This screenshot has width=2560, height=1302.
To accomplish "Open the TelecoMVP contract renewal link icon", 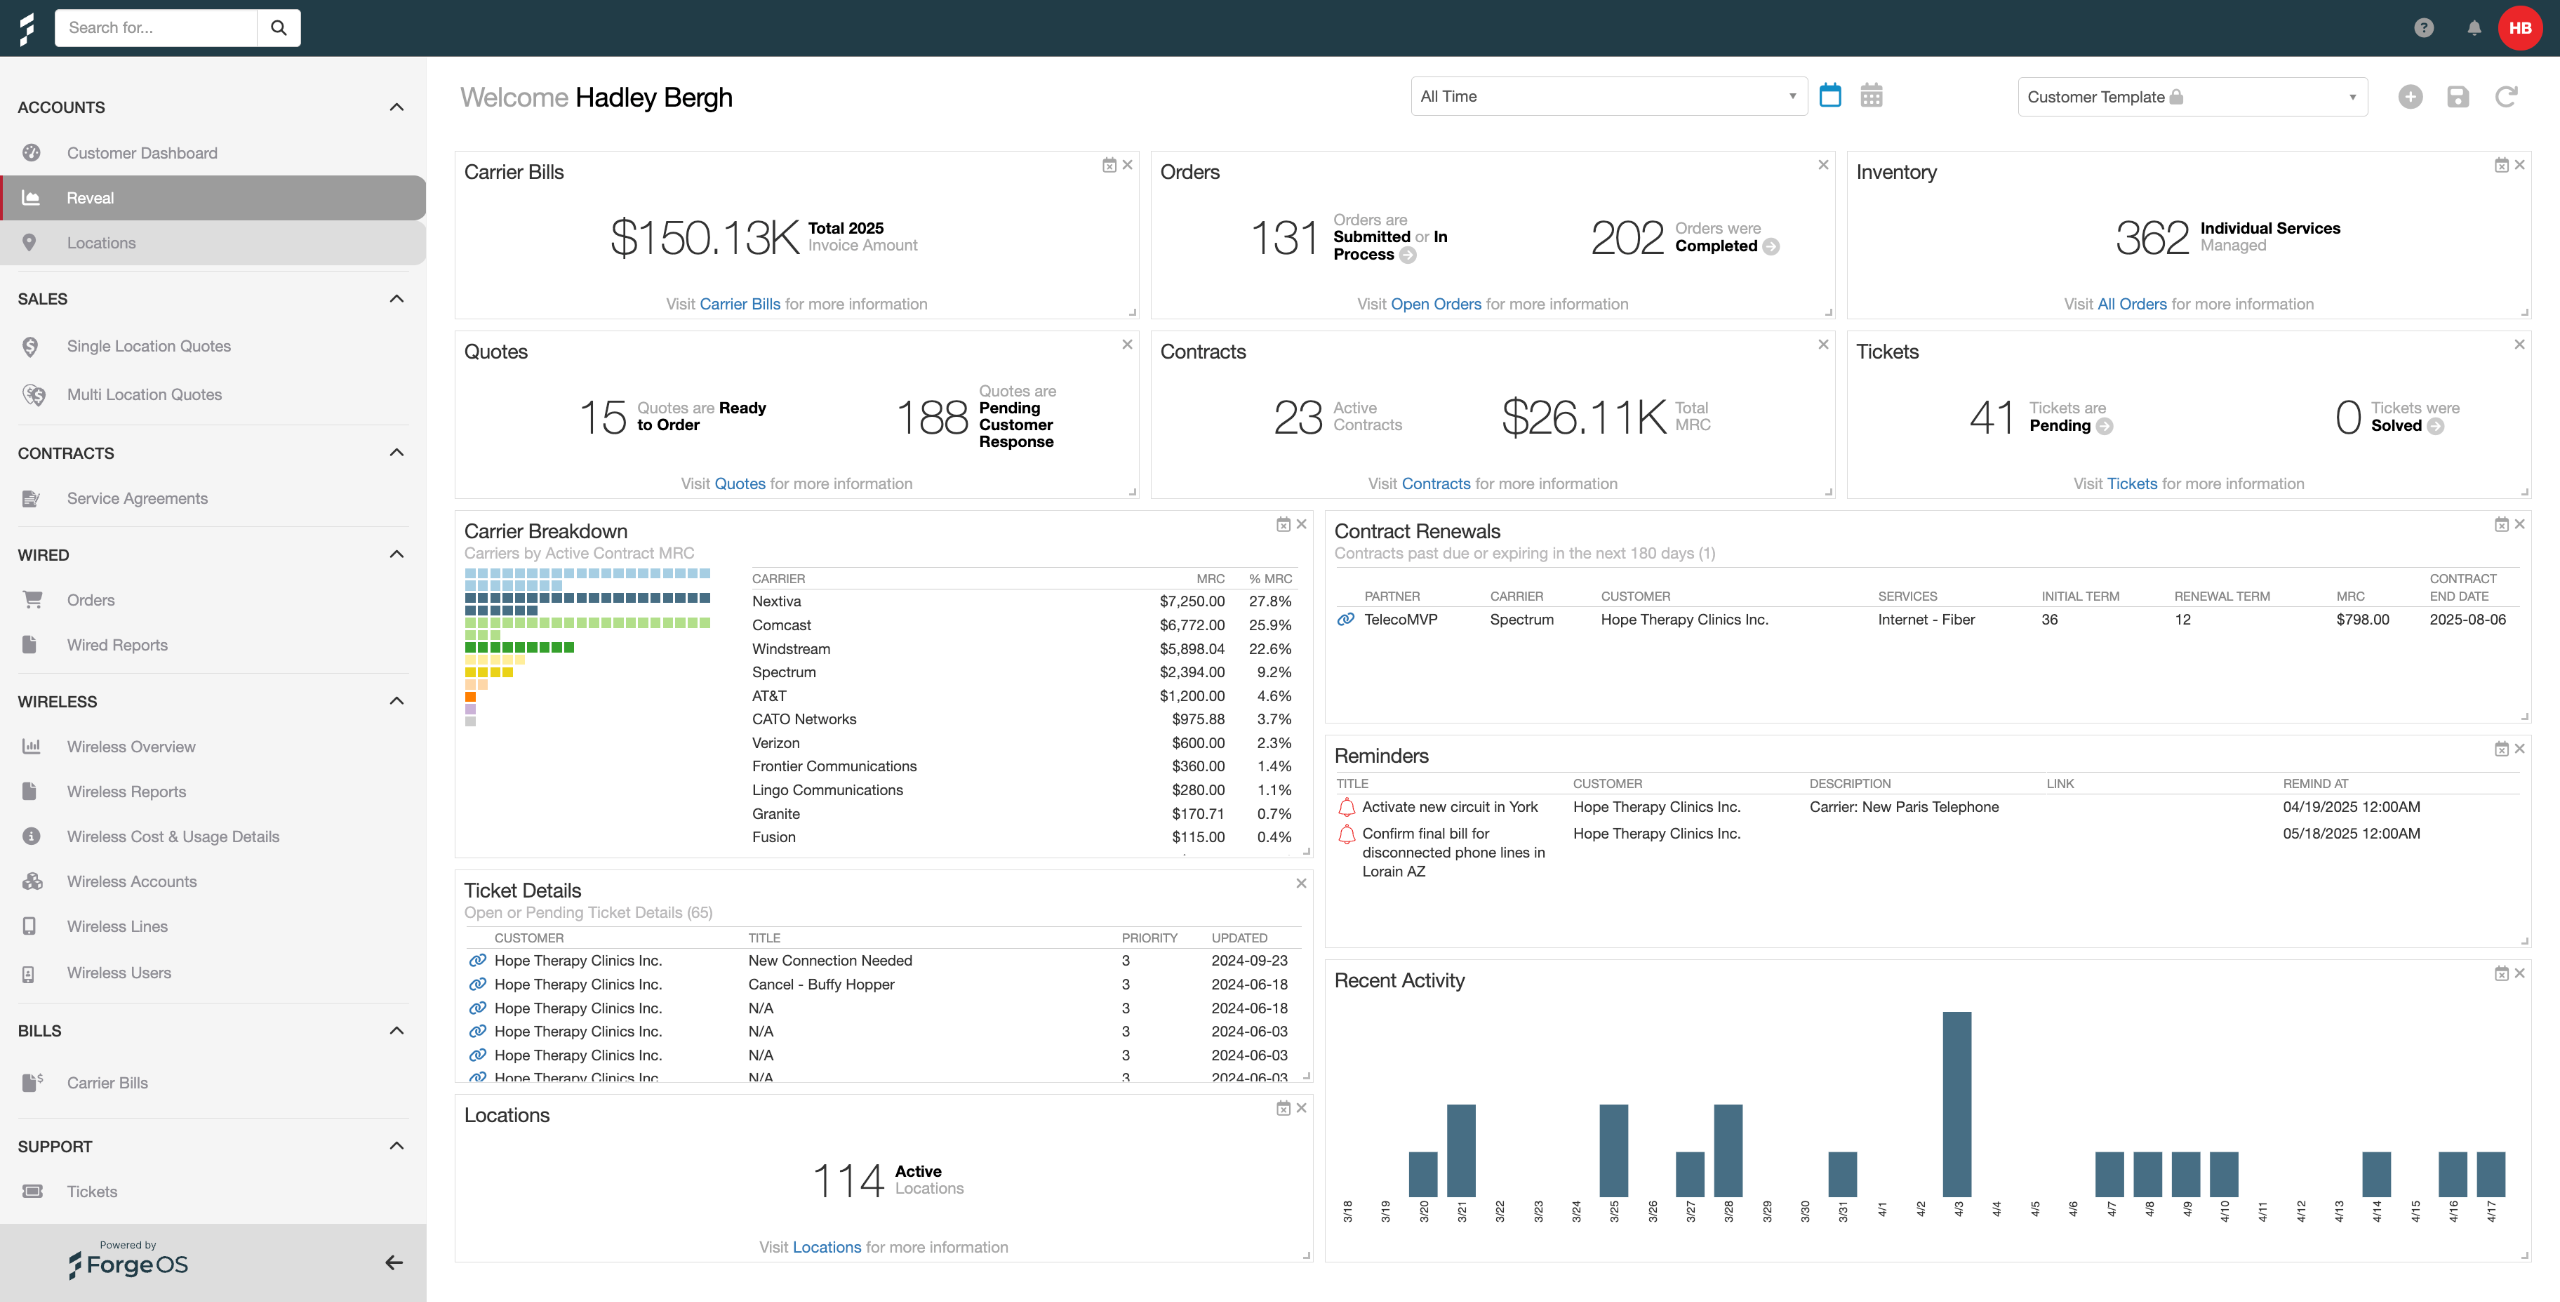I will (x=1346, y=620).
